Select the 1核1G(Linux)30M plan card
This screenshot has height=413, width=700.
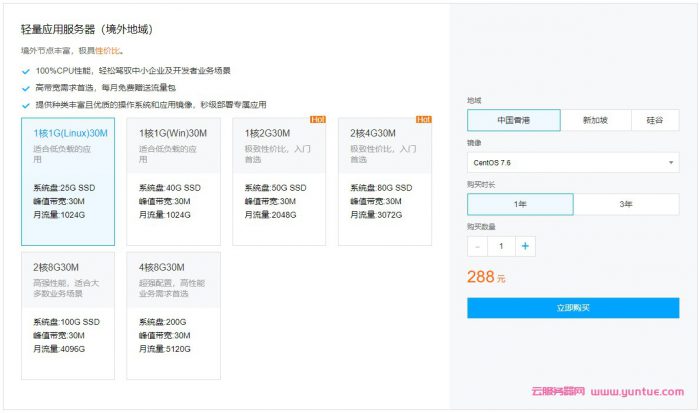(67, 180)
